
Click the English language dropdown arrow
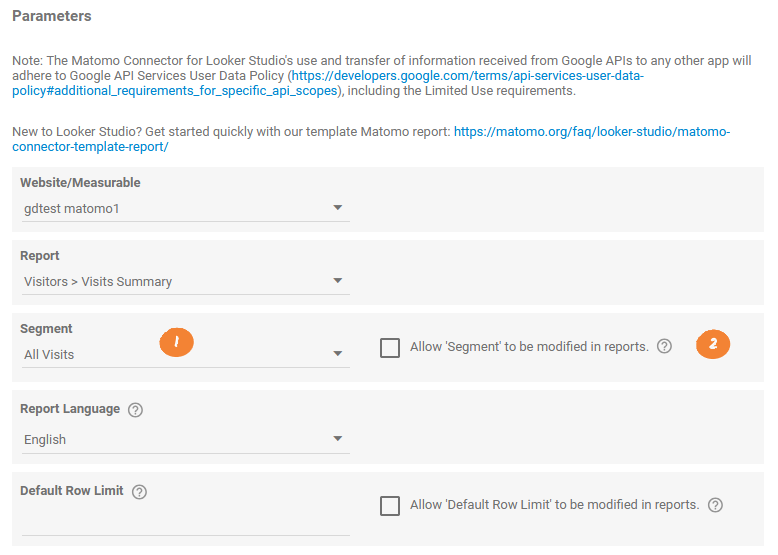click(x=338, y=439)
